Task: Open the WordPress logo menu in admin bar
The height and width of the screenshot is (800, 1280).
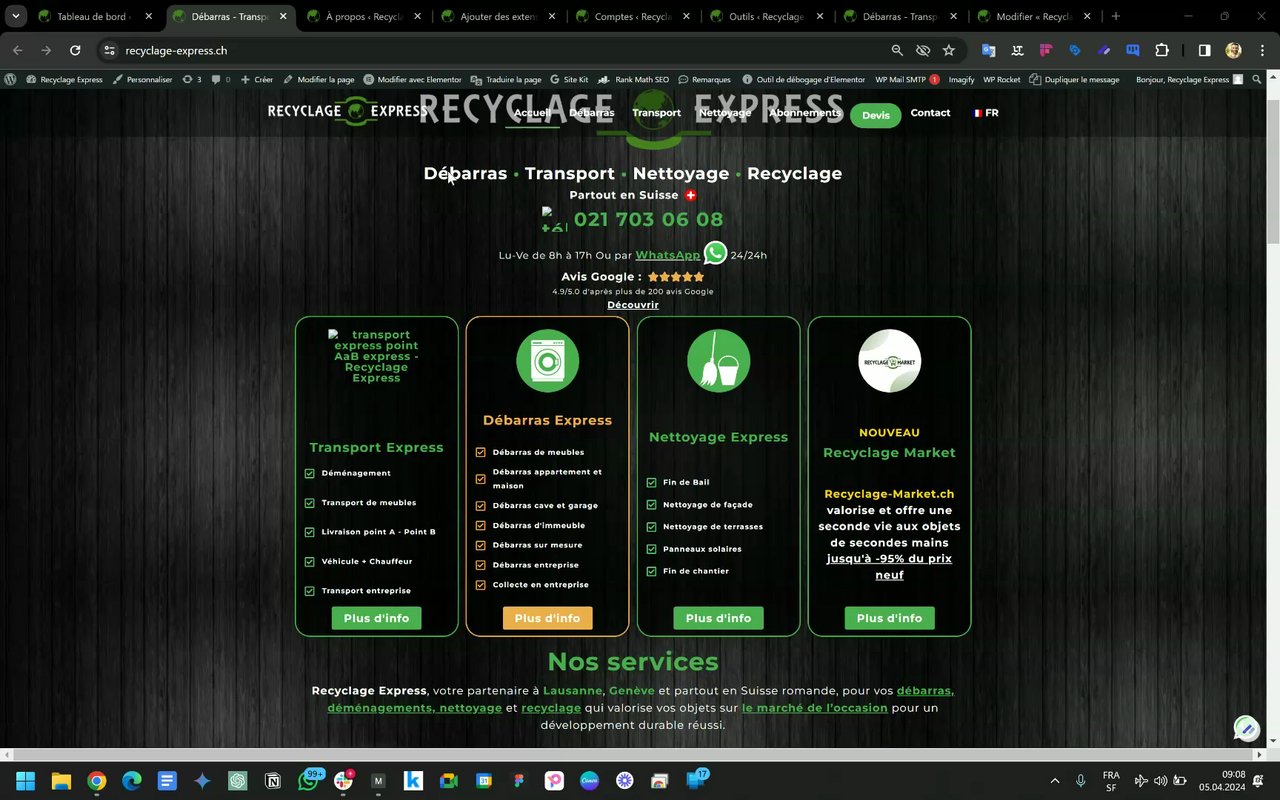Action: coord(11,79)
